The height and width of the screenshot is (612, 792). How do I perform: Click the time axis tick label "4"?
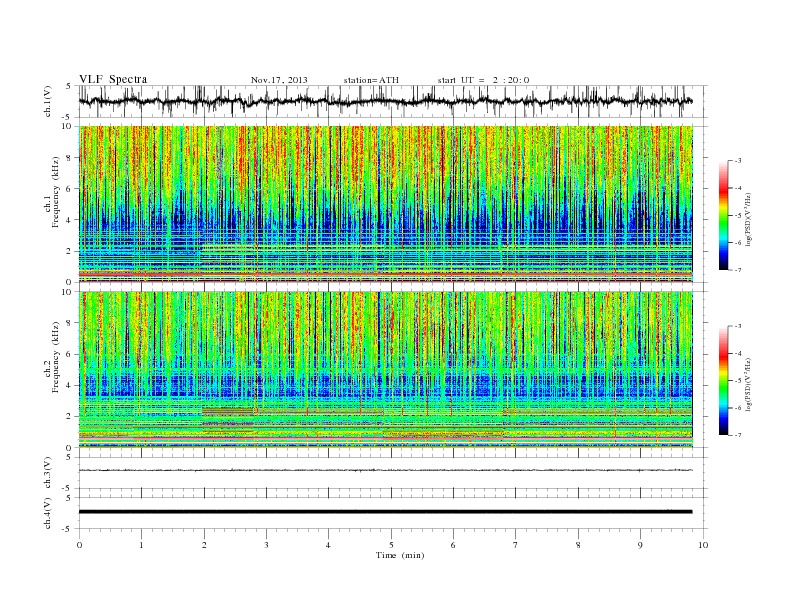coord(328,545)
